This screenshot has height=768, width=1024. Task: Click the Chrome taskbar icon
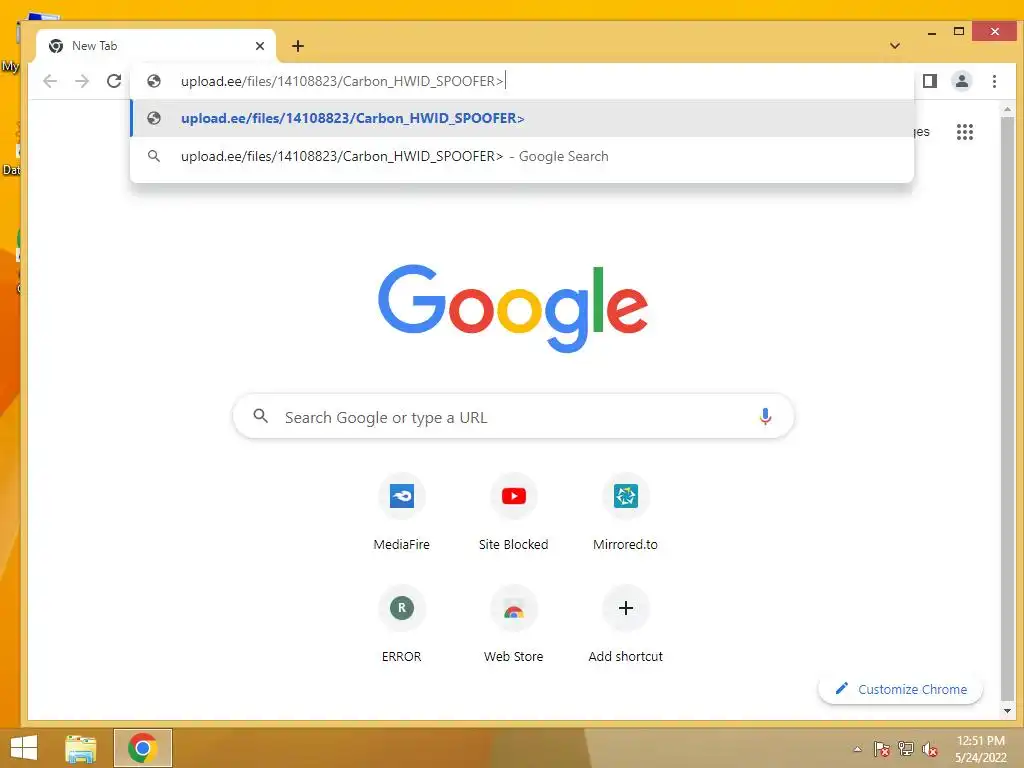143,748
